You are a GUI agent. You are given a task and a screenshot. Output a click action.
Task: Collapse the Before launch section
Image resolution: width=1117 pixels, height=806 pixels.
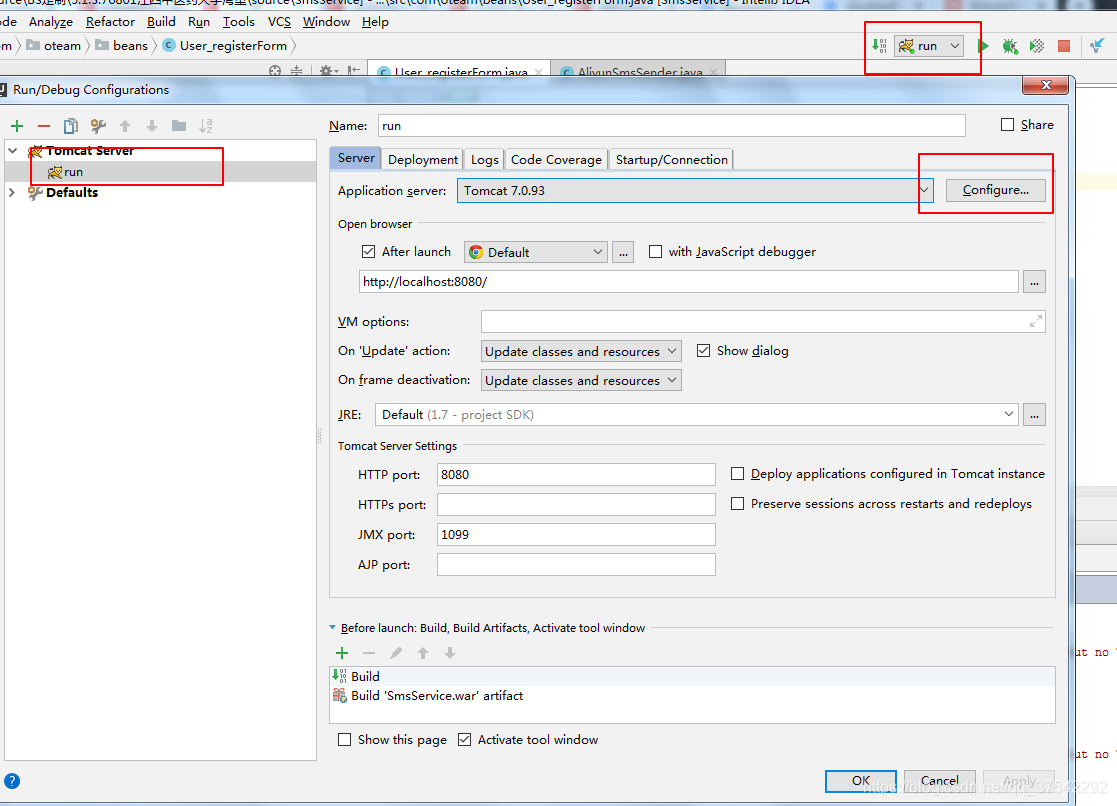(x=333, y=628)
